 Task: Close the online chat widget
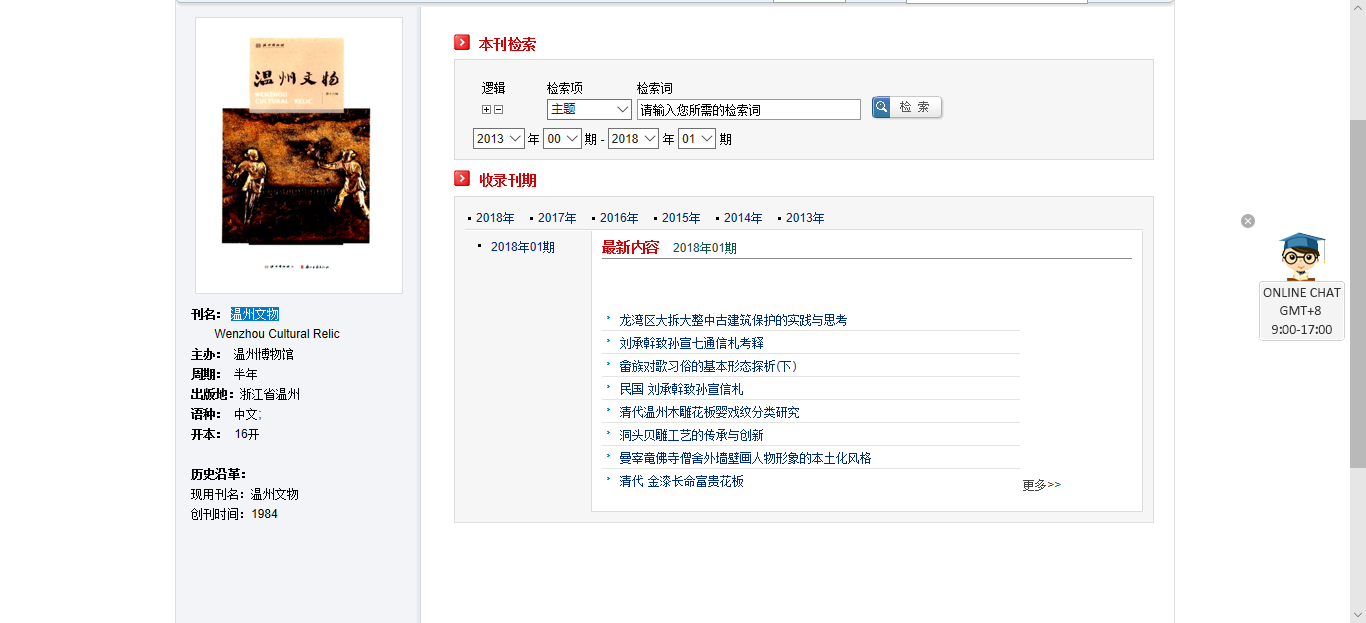coord(1248,221)
